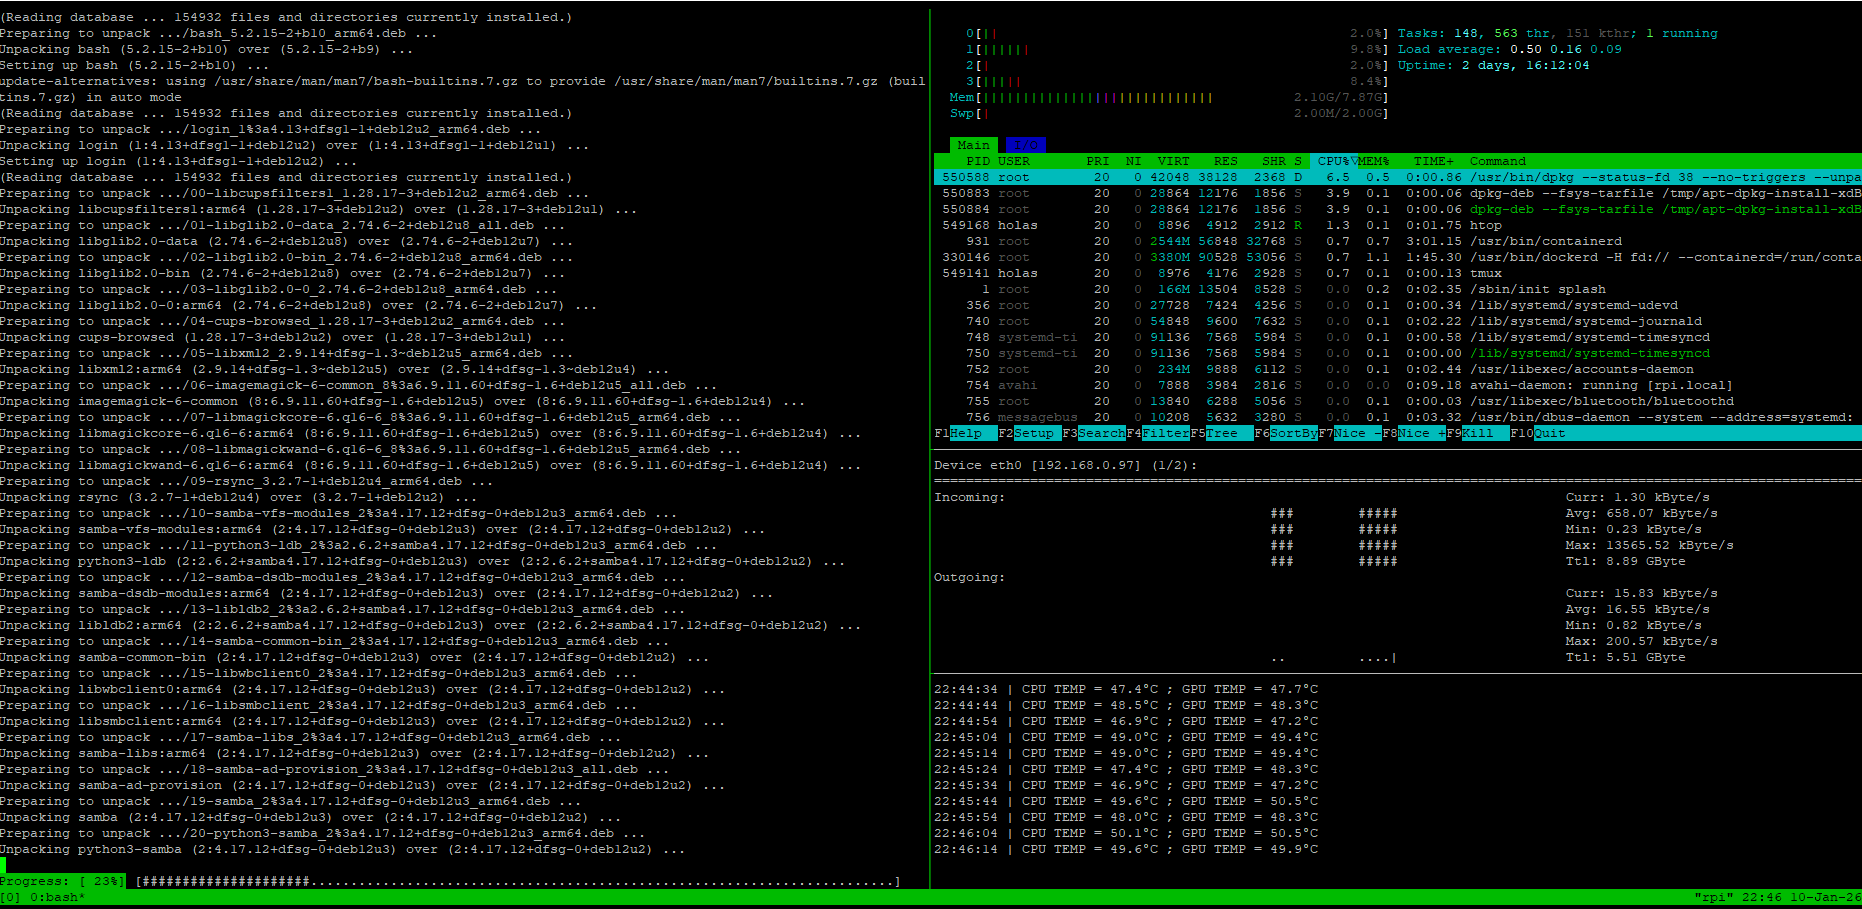The width and height of the screenshot is (1862, 909).
Task: Sort by the PID column header
Action: tap(977, 161)
